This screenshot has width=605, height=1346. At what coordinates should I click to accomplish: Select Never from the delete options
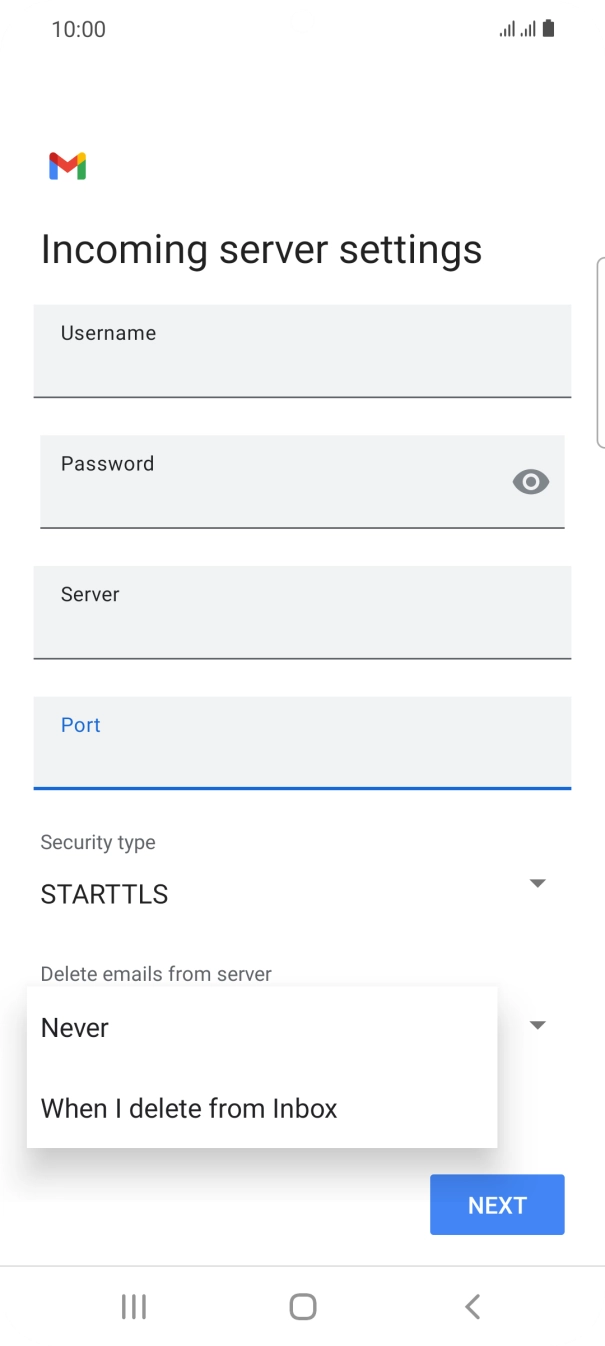tap(74, 1027)
